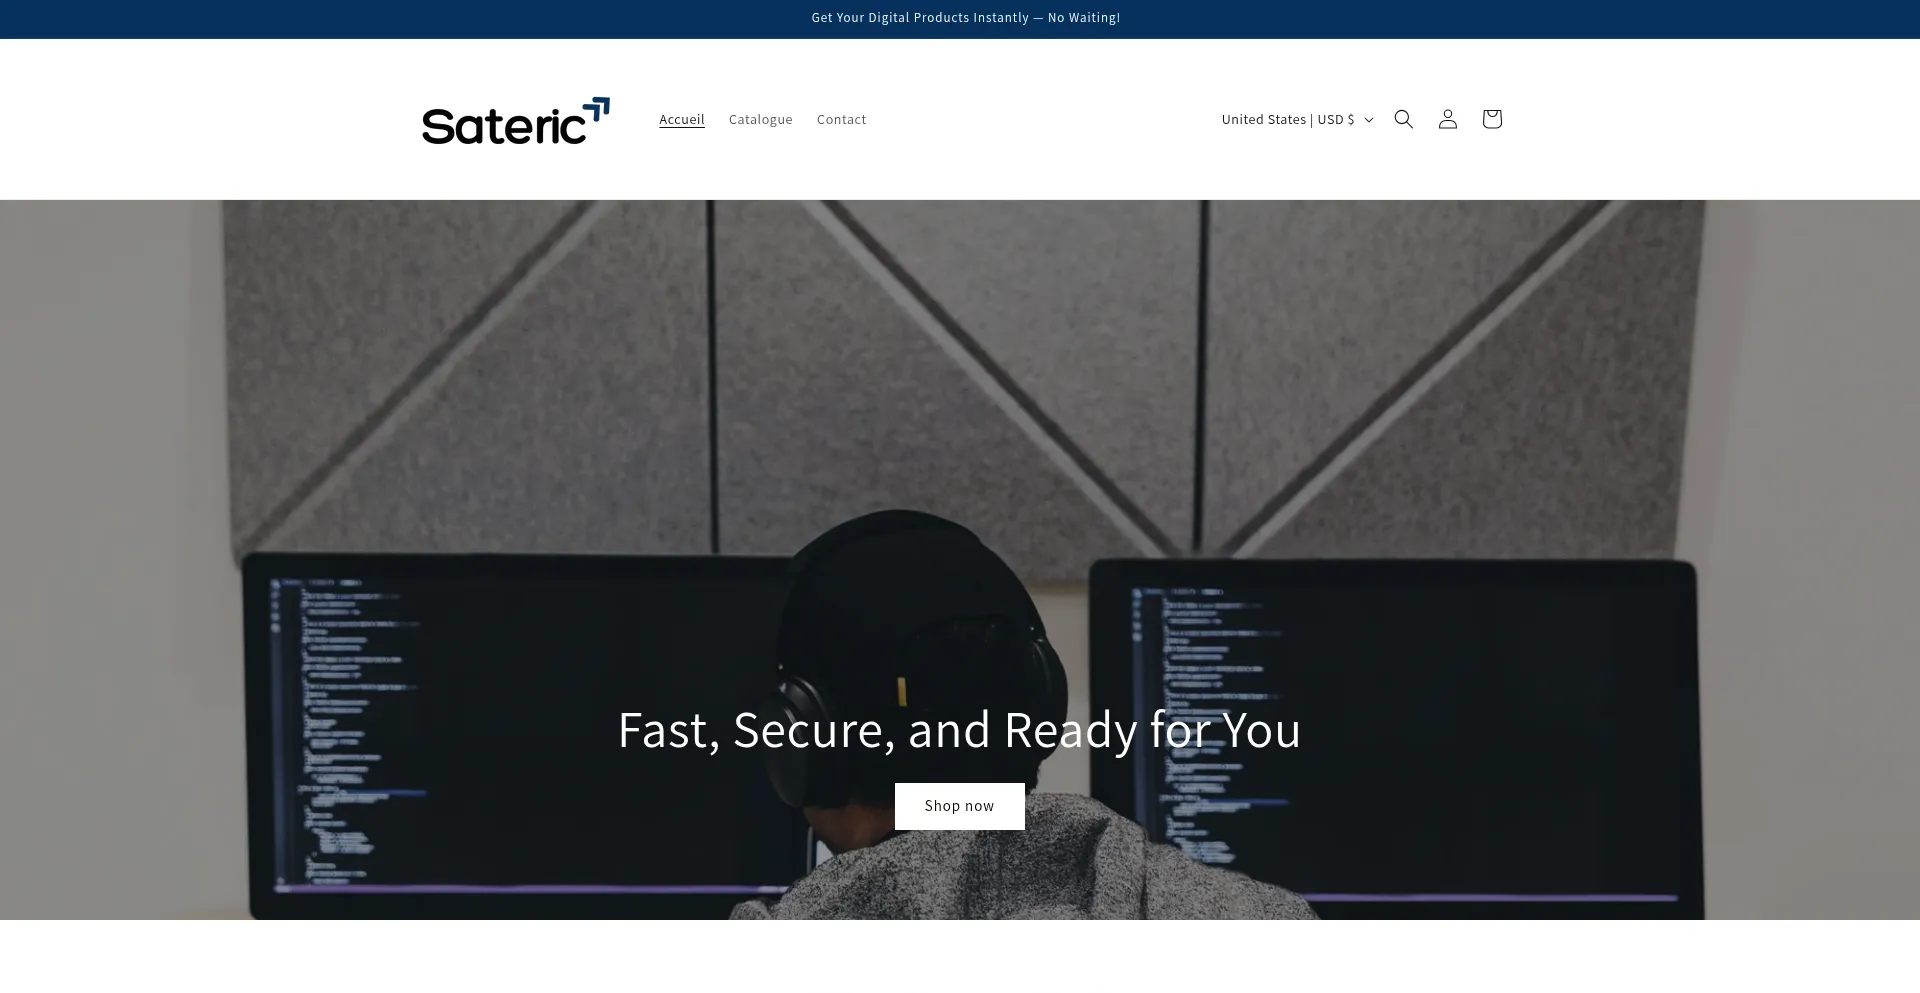
Task: Click the chevron beside USD $
Action: click(x=1368, y=120)
